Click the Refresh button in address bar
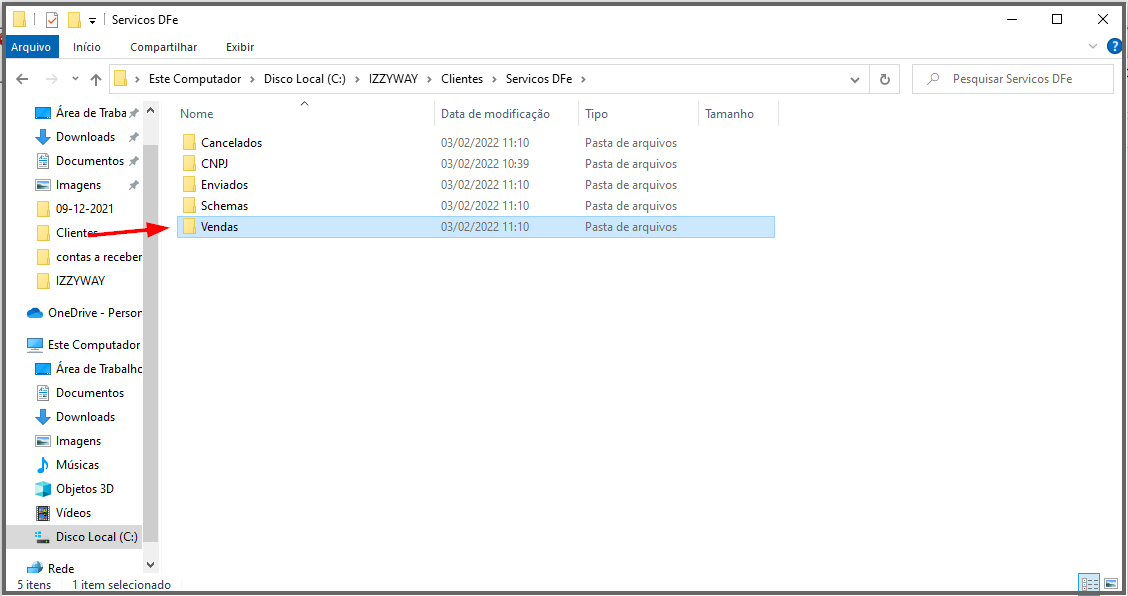This screenshot has height=596, width=1128. click(x=884, y=79)
